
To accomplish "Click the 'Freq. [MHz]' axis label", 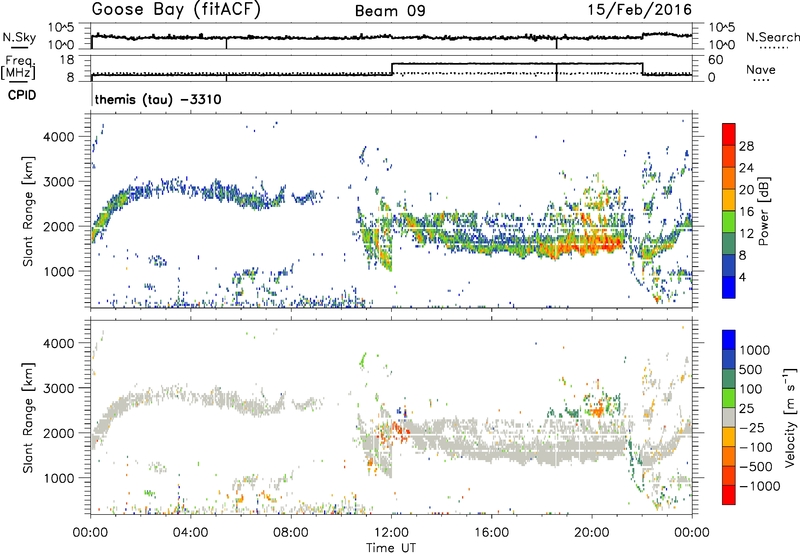I will click(20, 68).
